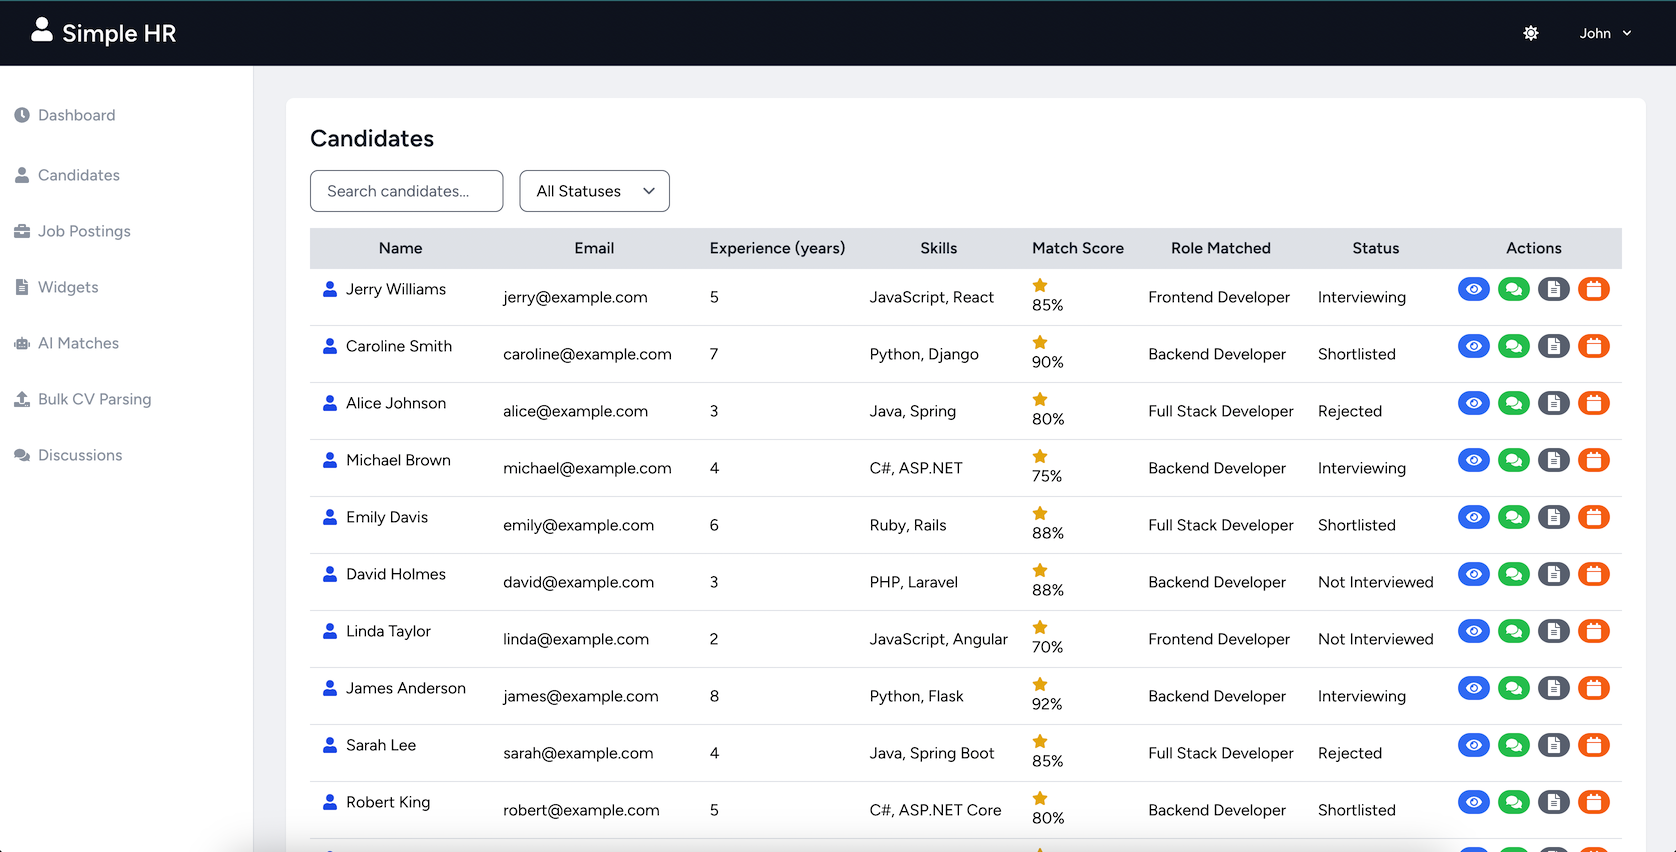The image size is (1676, 852).
Task: Click the Simple HR logo icon
Action: pyautogui.click(x=42, y=30)
